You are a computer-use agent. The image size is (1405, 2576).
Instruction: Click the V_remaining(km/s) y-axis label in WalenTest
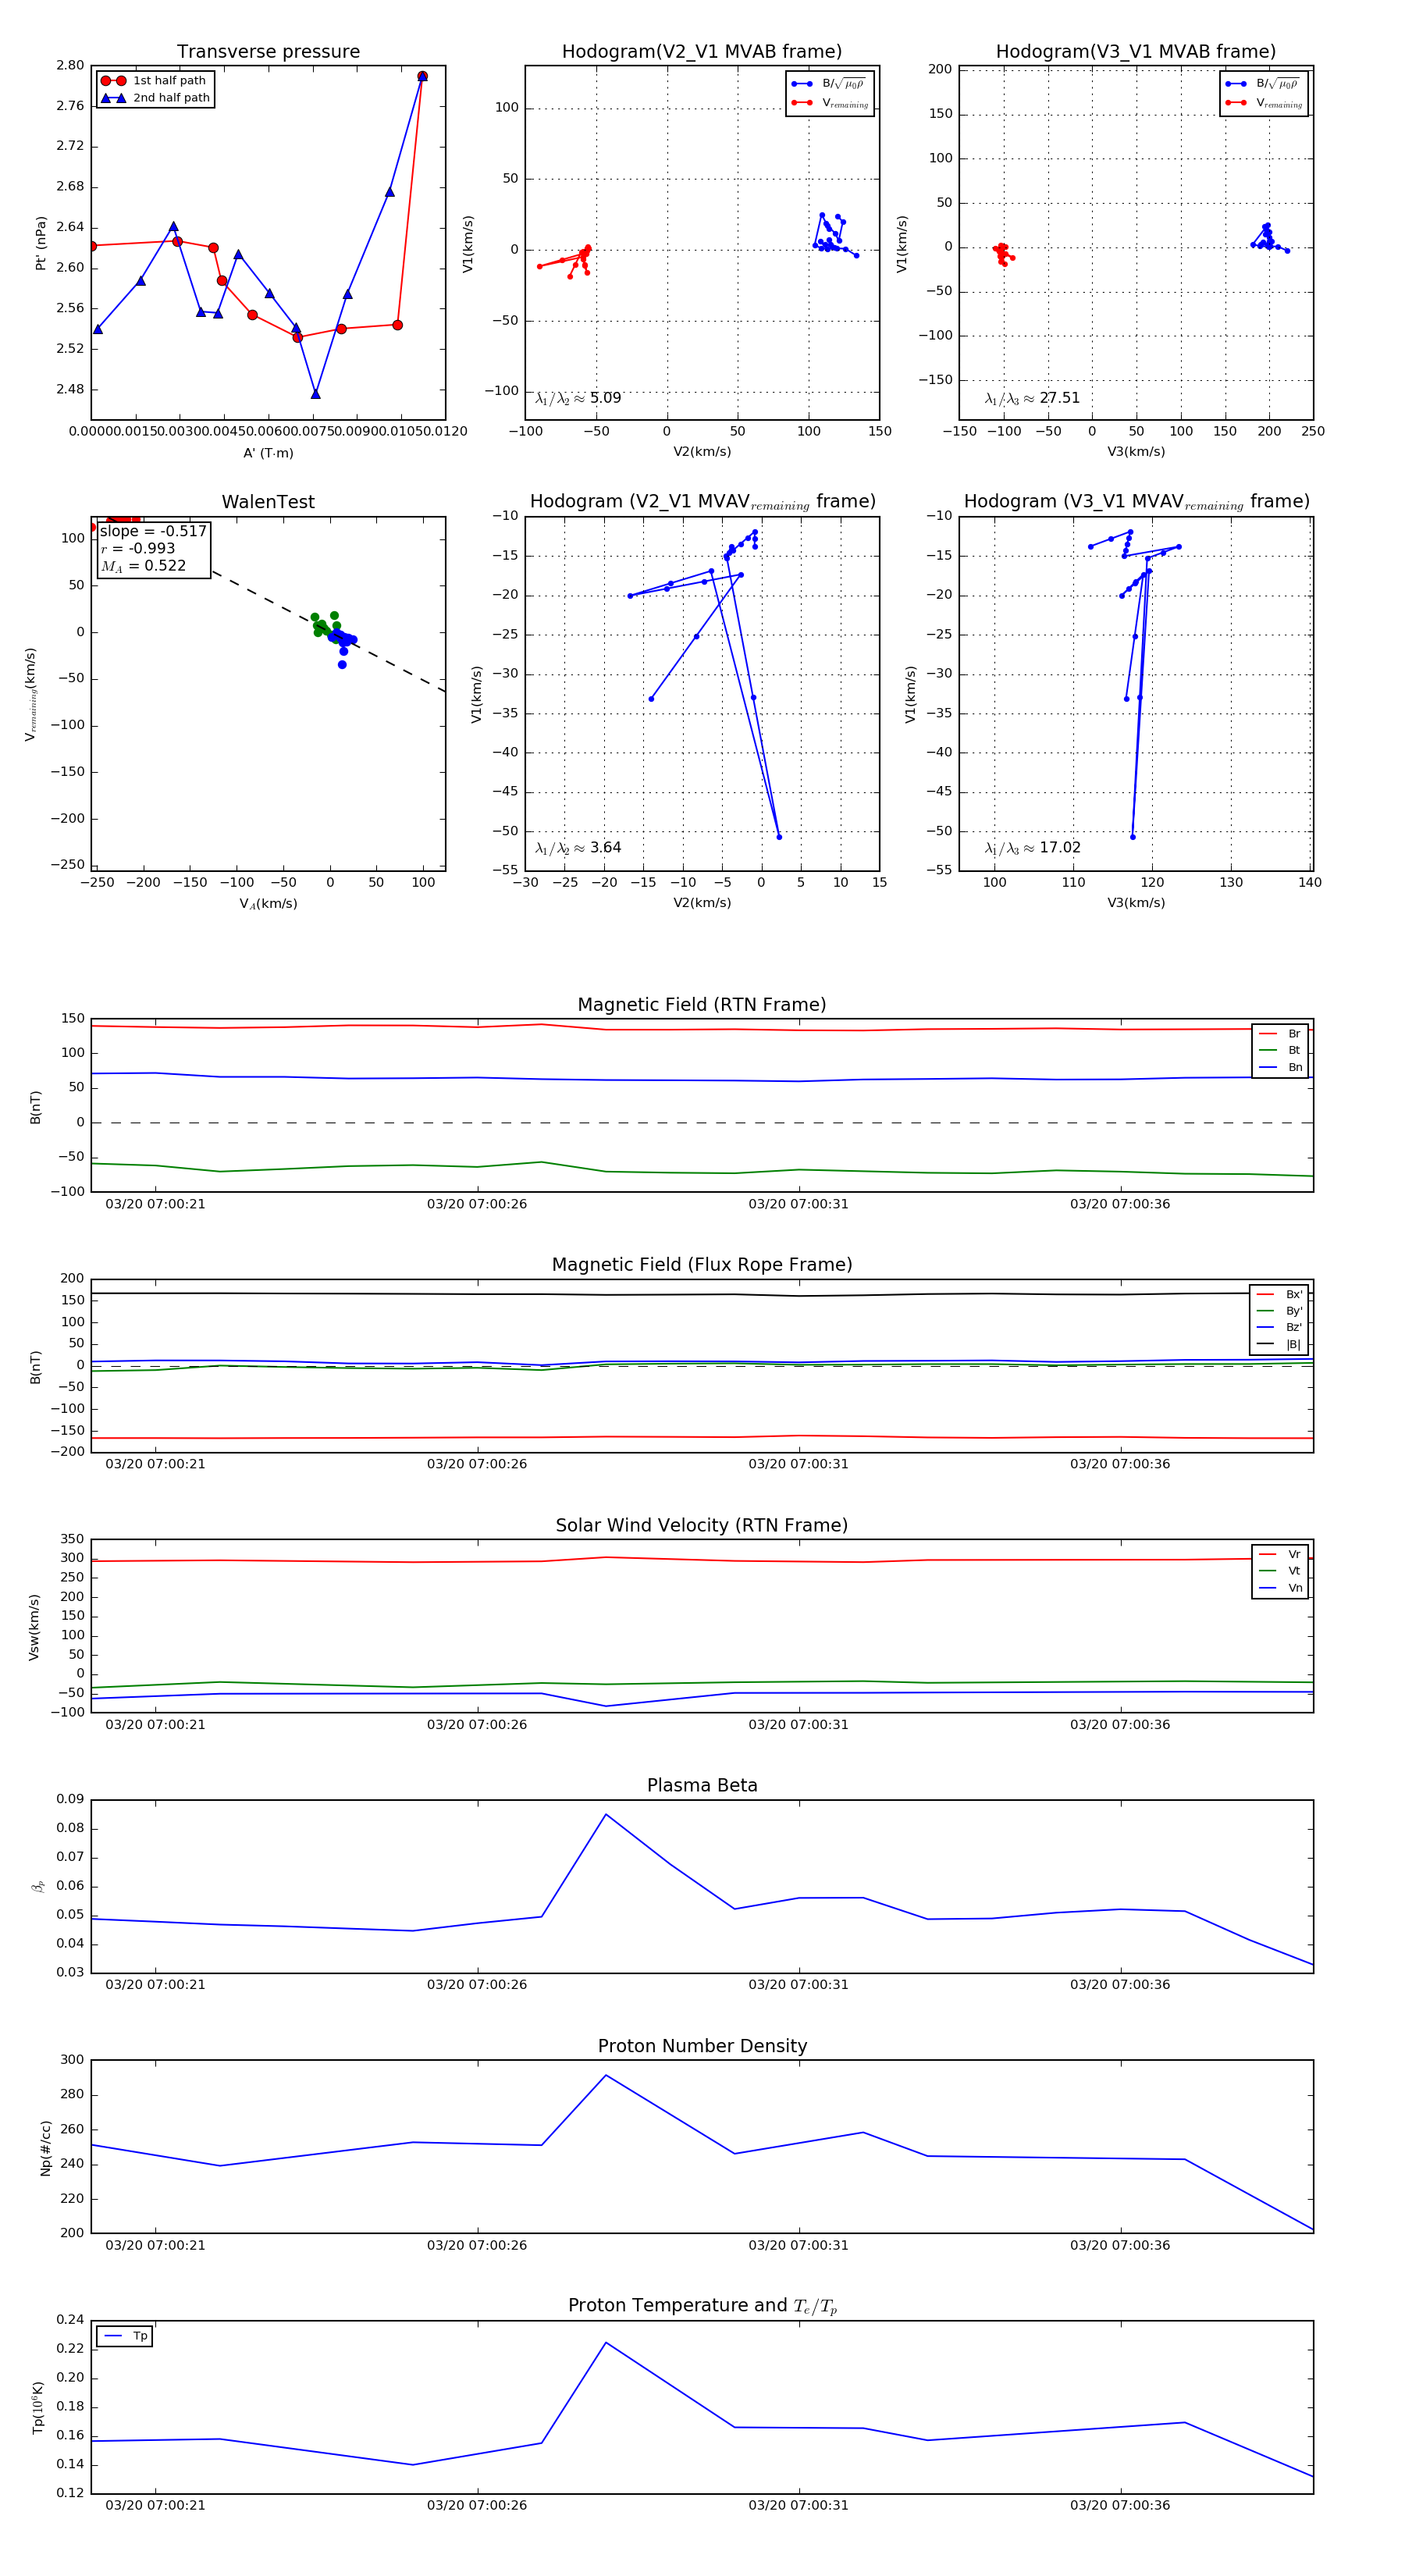pos(31,694)
